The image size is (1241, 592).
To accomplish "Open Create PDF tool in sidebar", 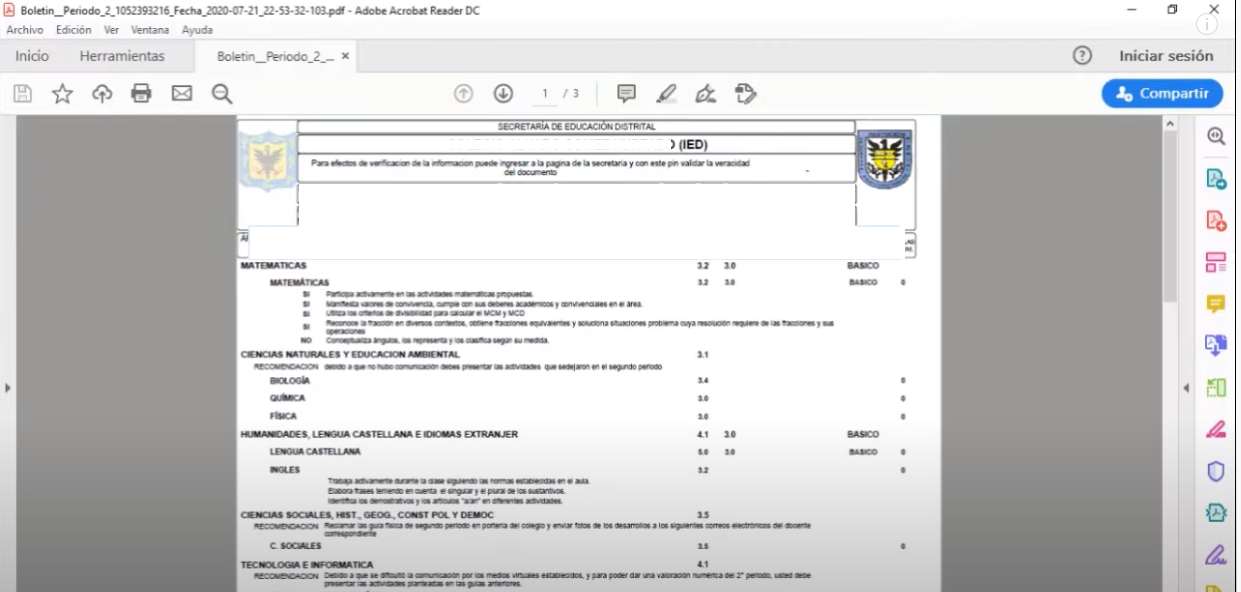I will click(1216, 221).
